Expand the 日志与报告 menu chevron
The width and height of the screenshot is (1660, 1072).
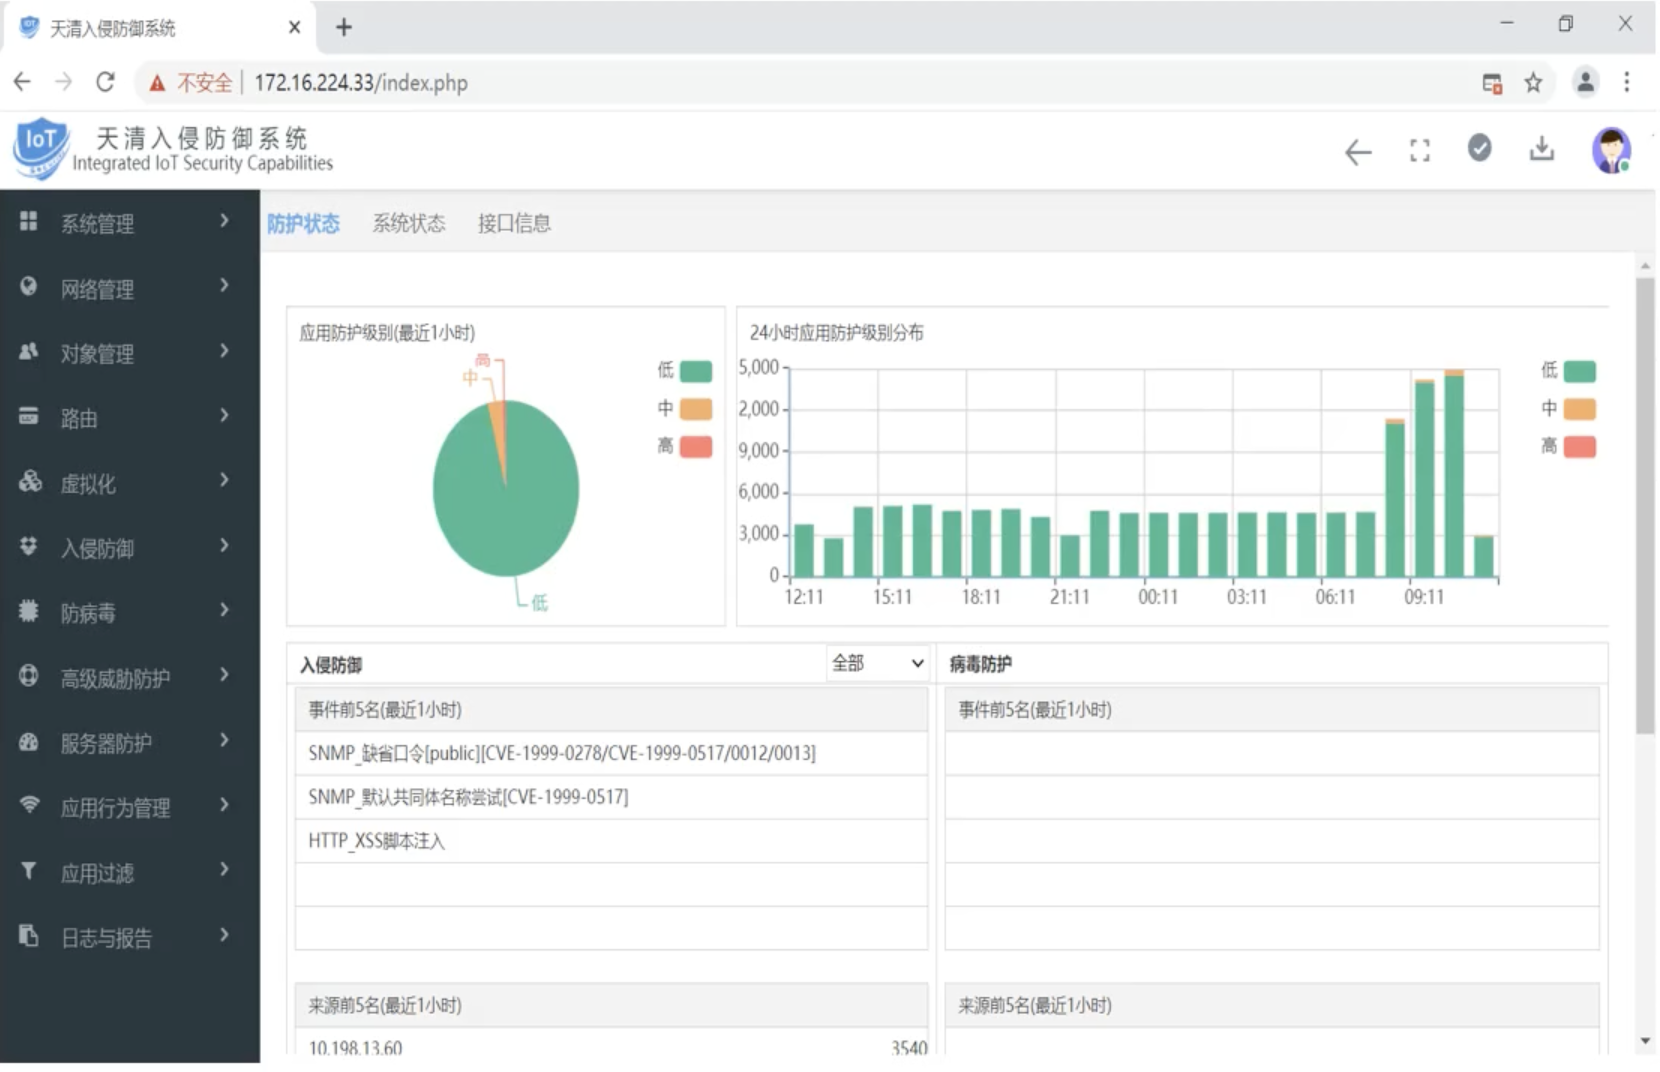[x=225, y=935]
